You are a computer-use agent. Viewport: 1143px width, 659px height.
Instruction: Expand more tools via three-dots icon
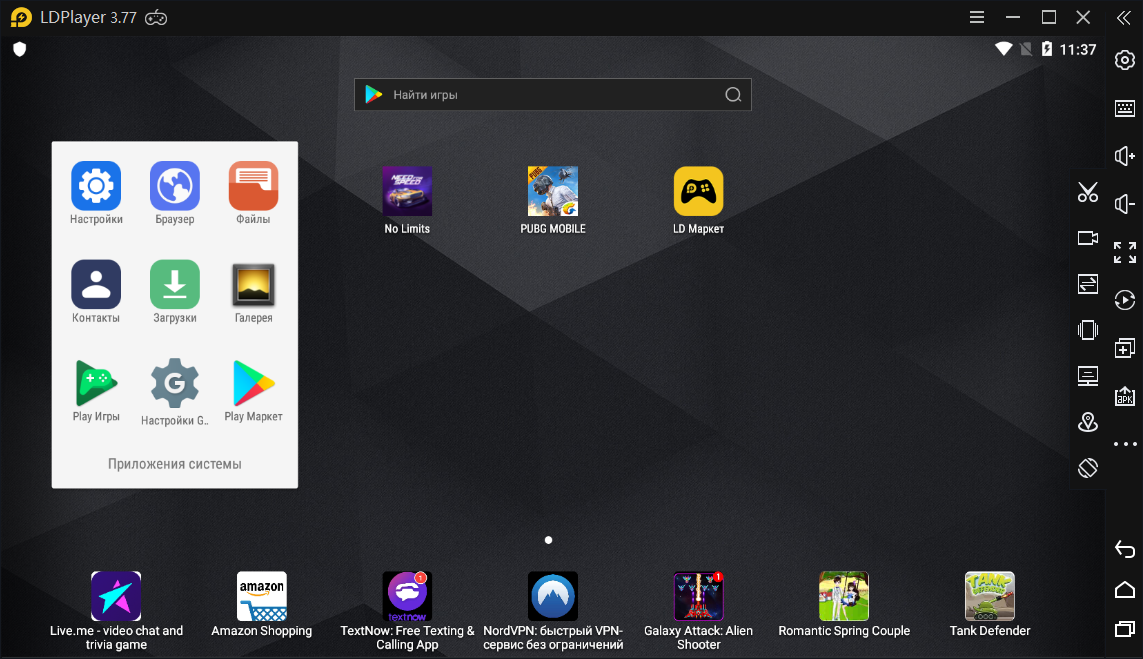pos(1125,444)
